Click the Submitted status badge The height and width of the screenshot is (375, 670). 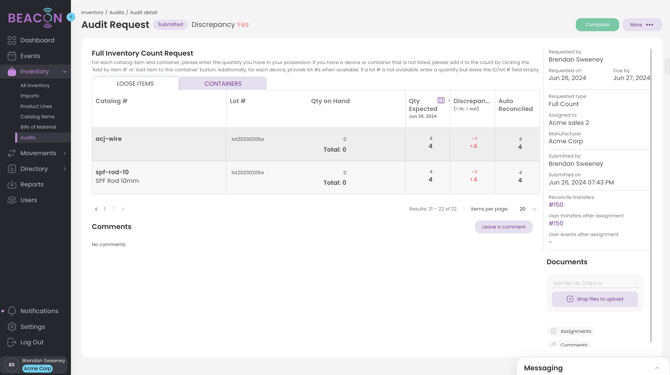click(x=170, y=25)
